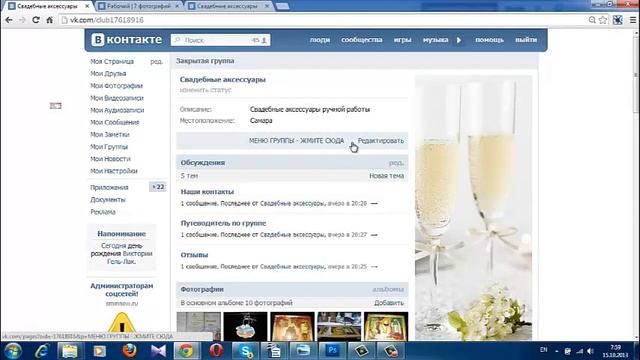Image resolution: width=640 pixels, height=360 pixels.
Task: Open discussion 'Наши контакты'
Action: coord(207,191)
